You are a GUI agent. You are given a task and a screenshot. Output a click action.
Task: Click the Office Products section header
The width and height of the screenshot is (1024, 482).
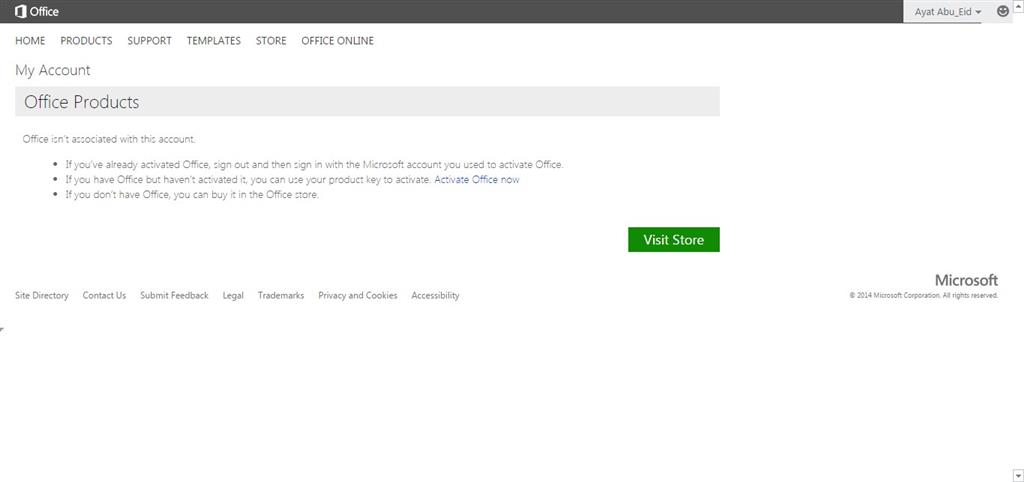tap(367, 102)
